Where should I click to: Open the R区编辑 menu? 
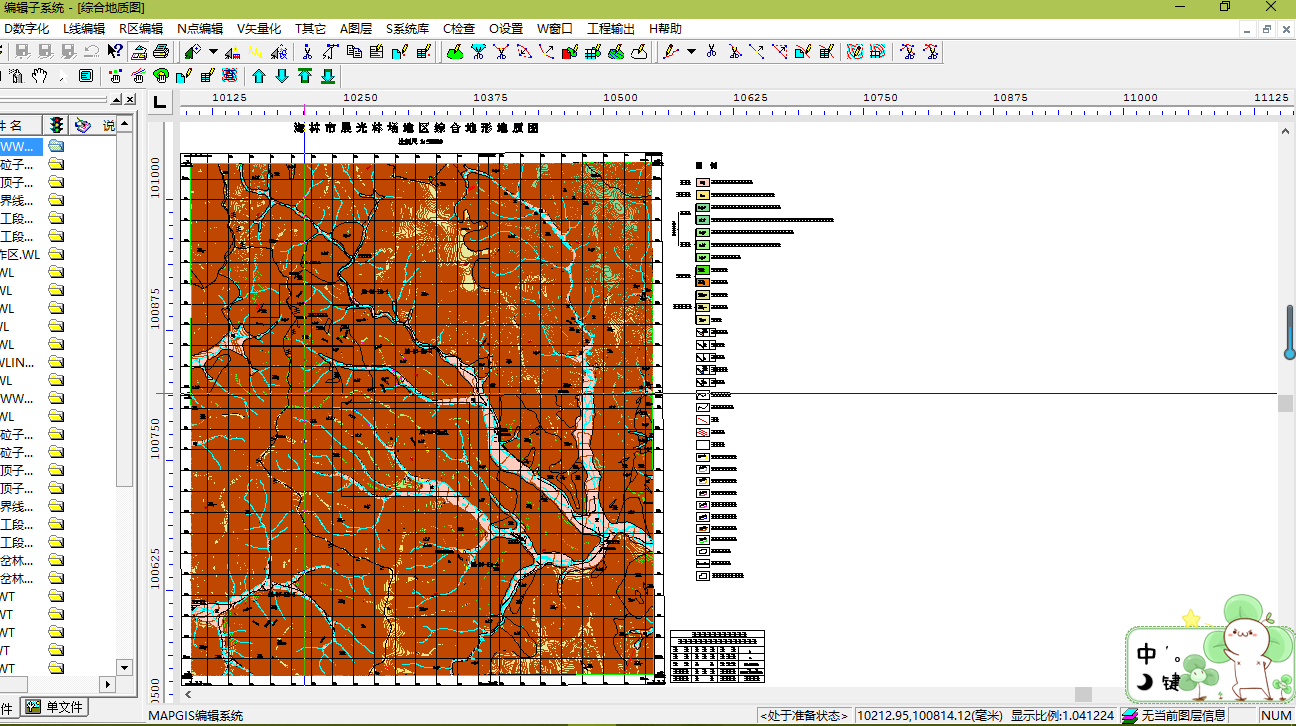point(141,29)
